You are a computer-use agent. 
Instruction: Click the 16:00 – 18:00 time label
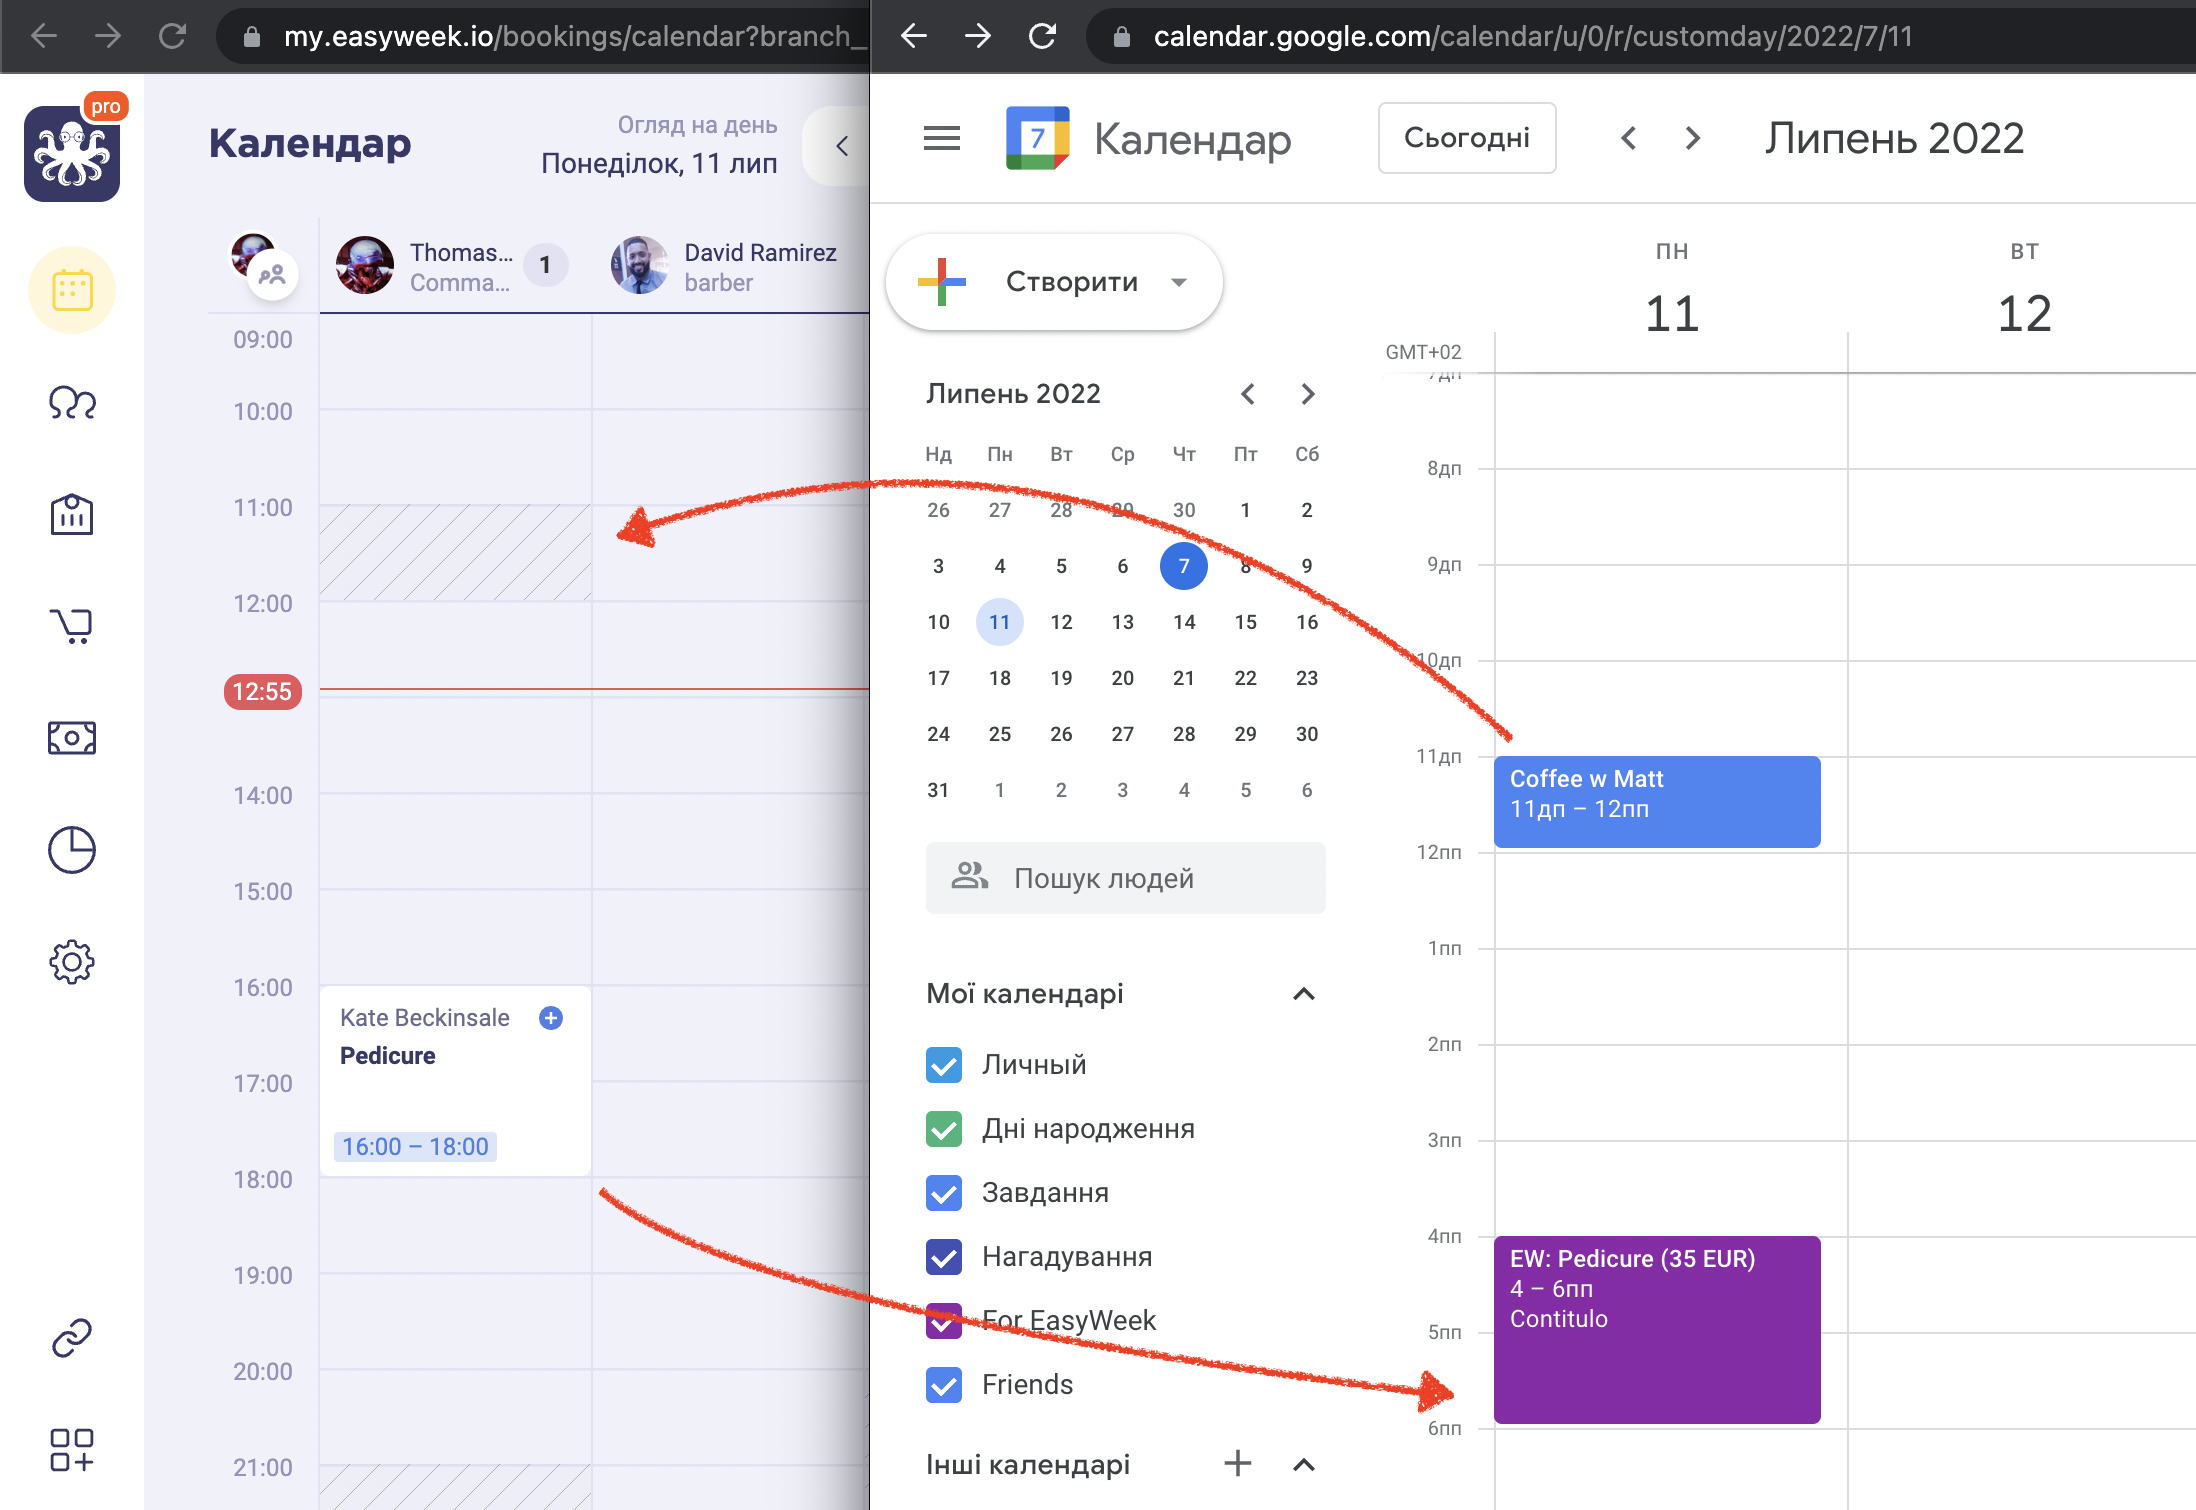click(x=415, y=1147)
